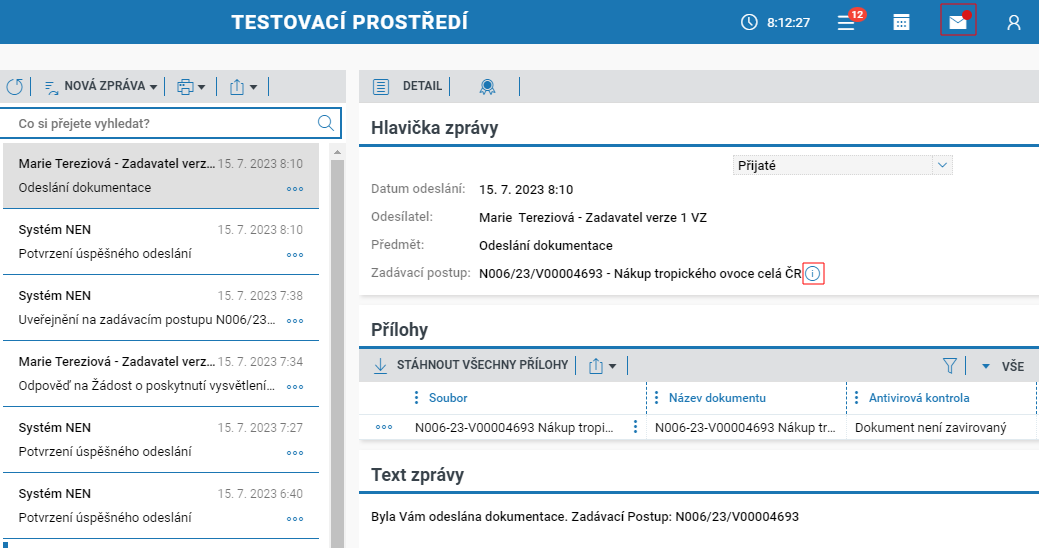Click VŠE filter label
1039x548 pixels.
point(1012,366)
